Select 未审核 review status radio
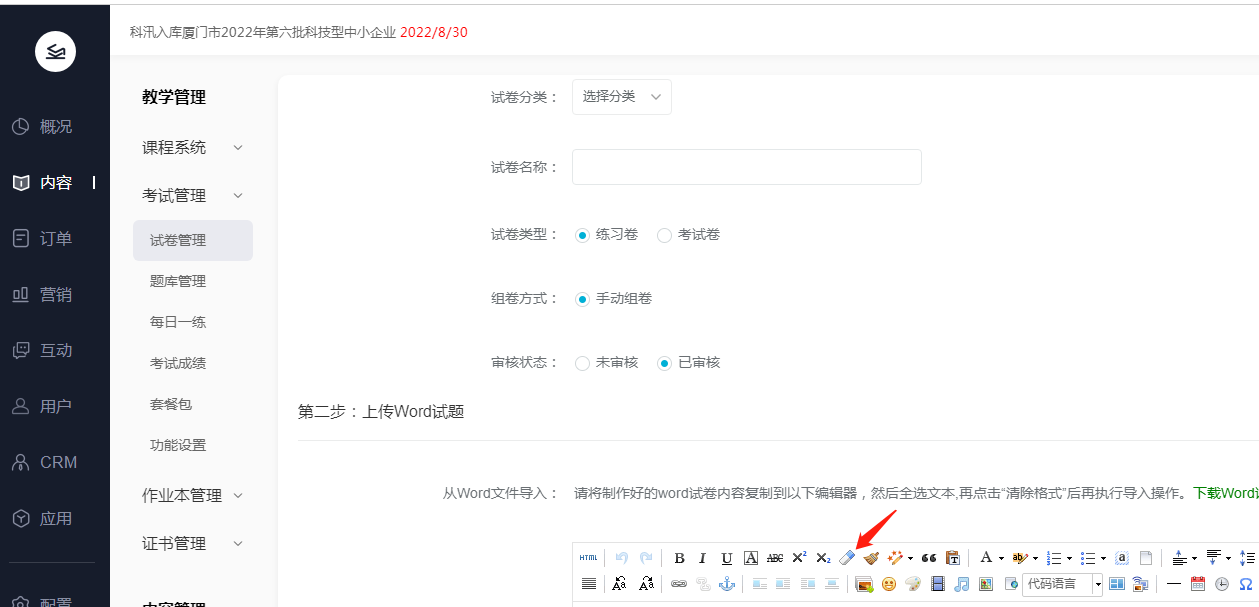1259x607 pixels. point(582,363)
